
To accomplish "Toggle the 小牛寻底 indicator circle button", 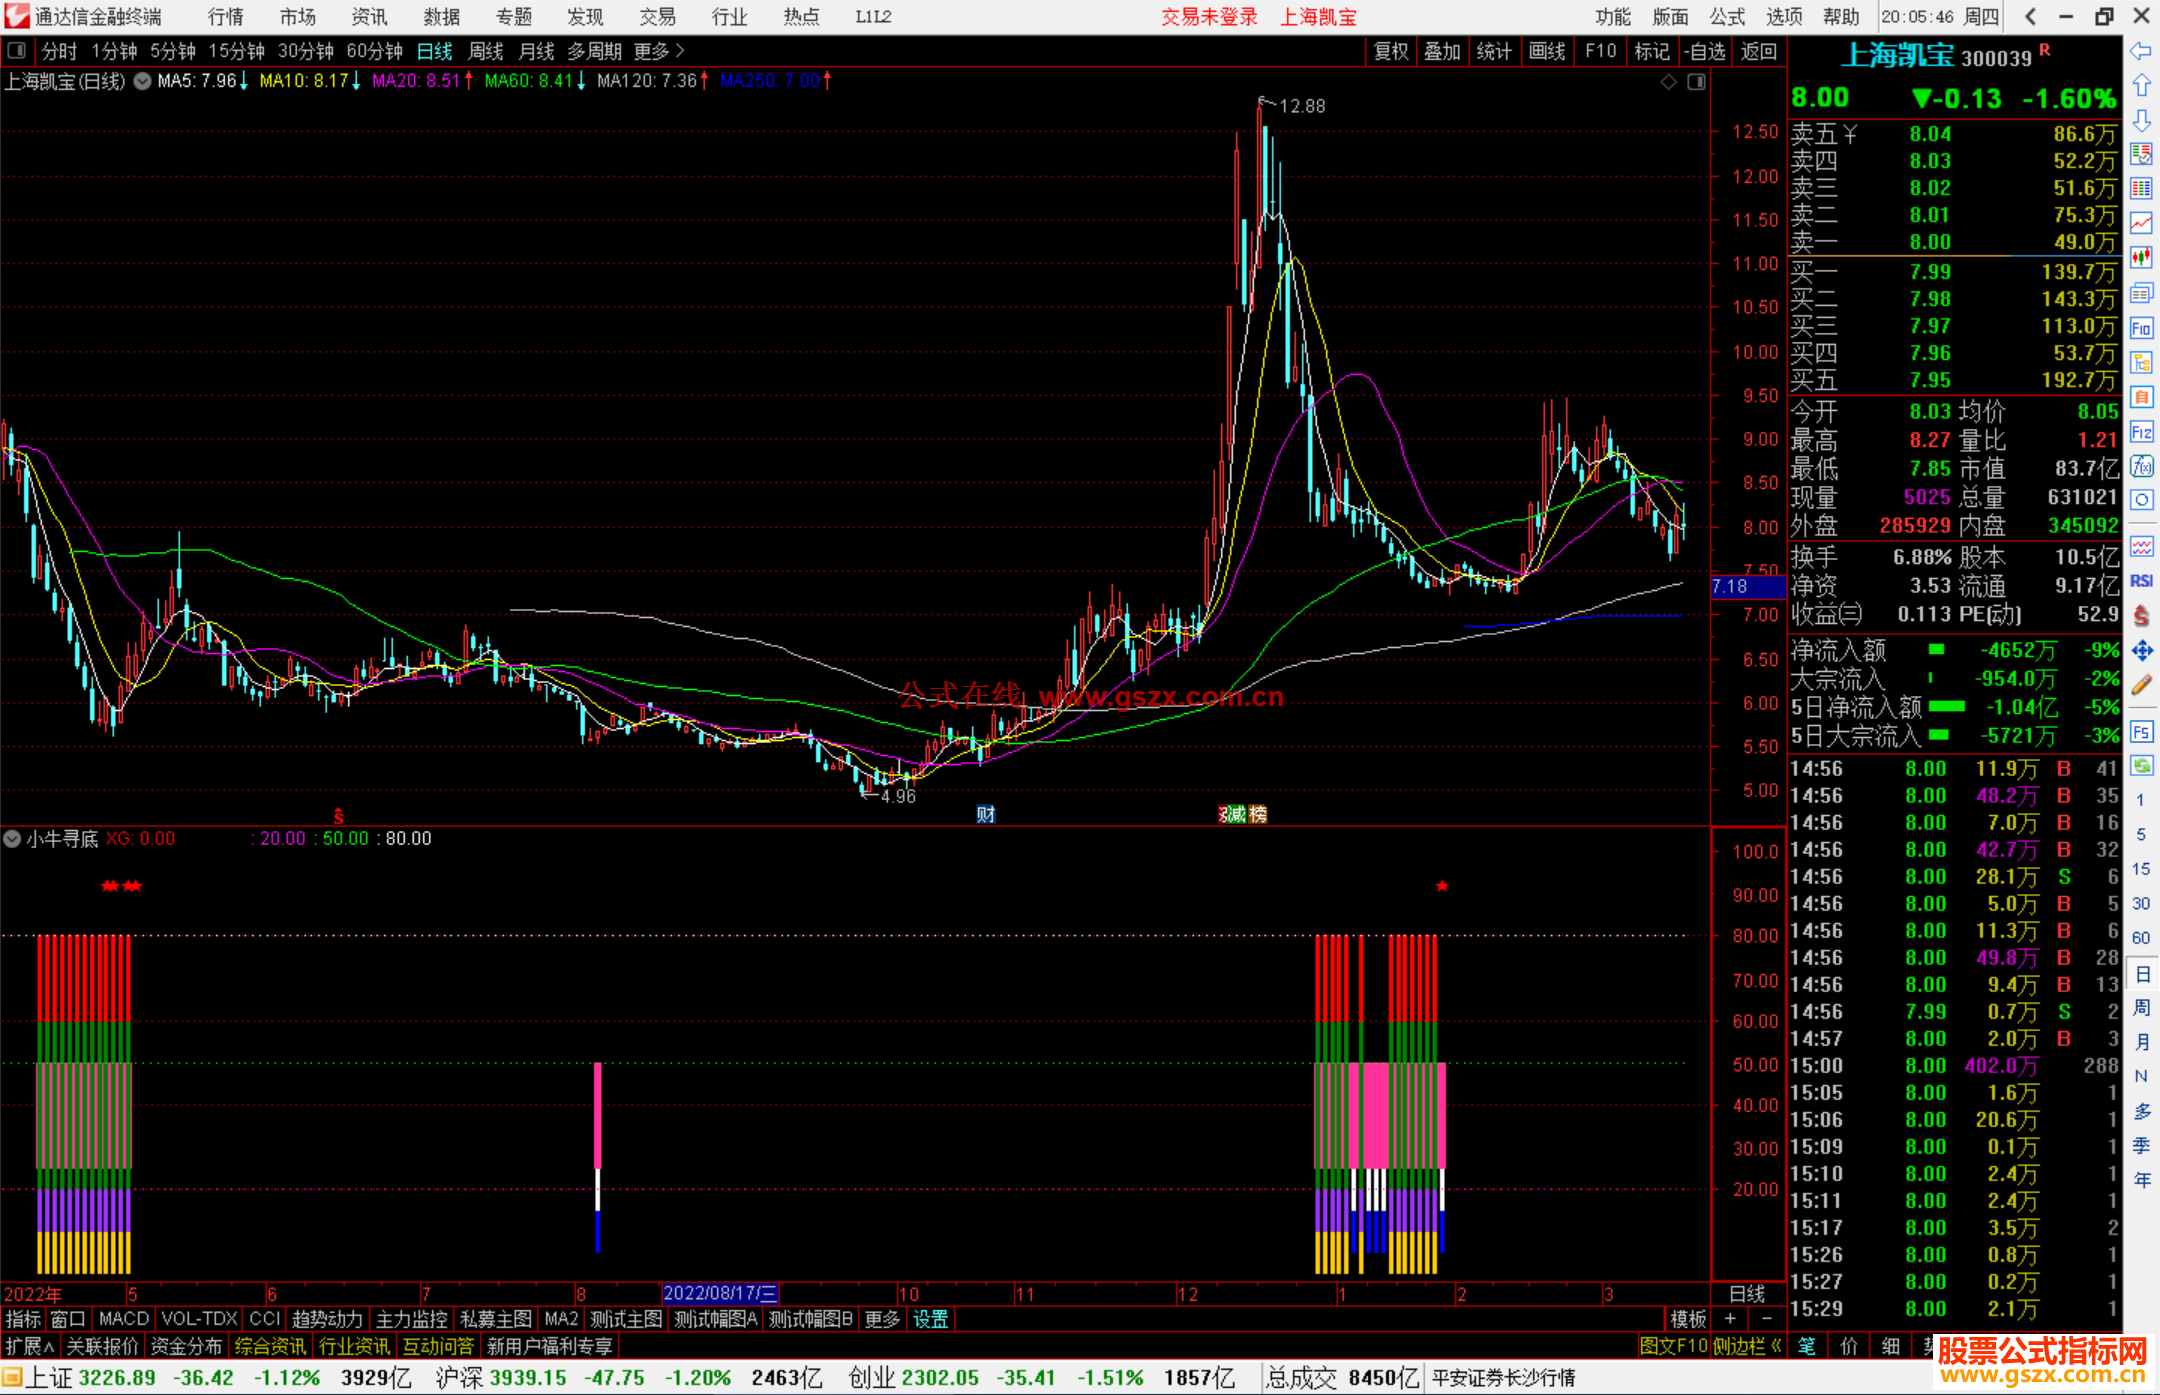I will 13,839.
